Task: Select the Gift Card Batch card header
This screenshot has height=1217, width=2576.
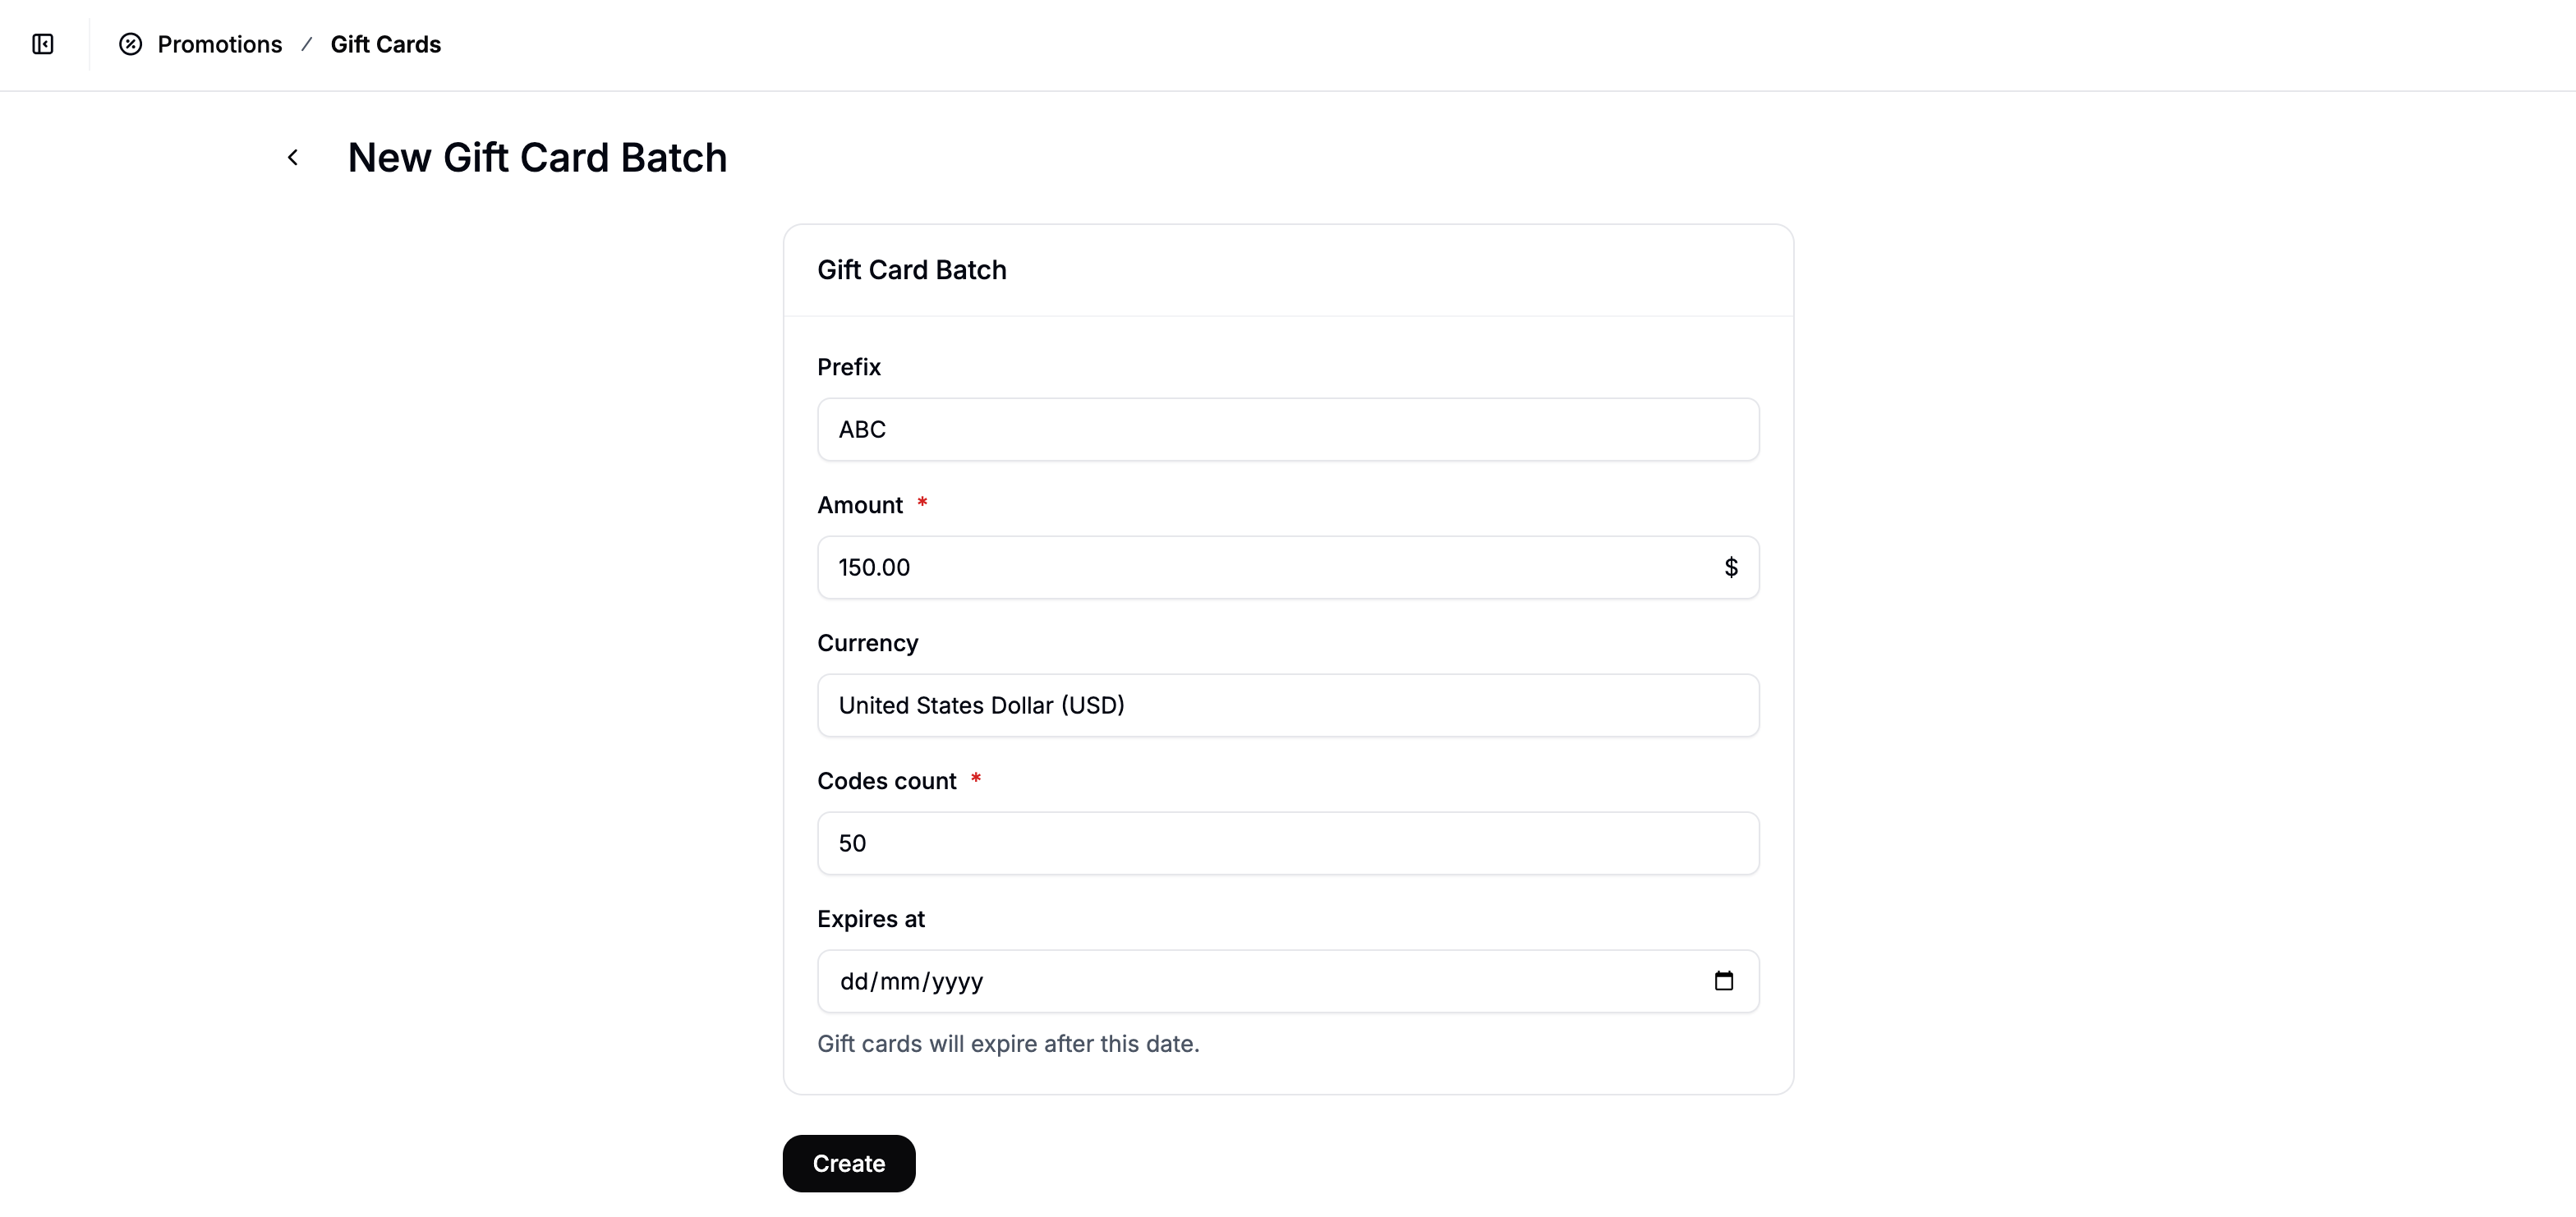Action: coord(911,269)
